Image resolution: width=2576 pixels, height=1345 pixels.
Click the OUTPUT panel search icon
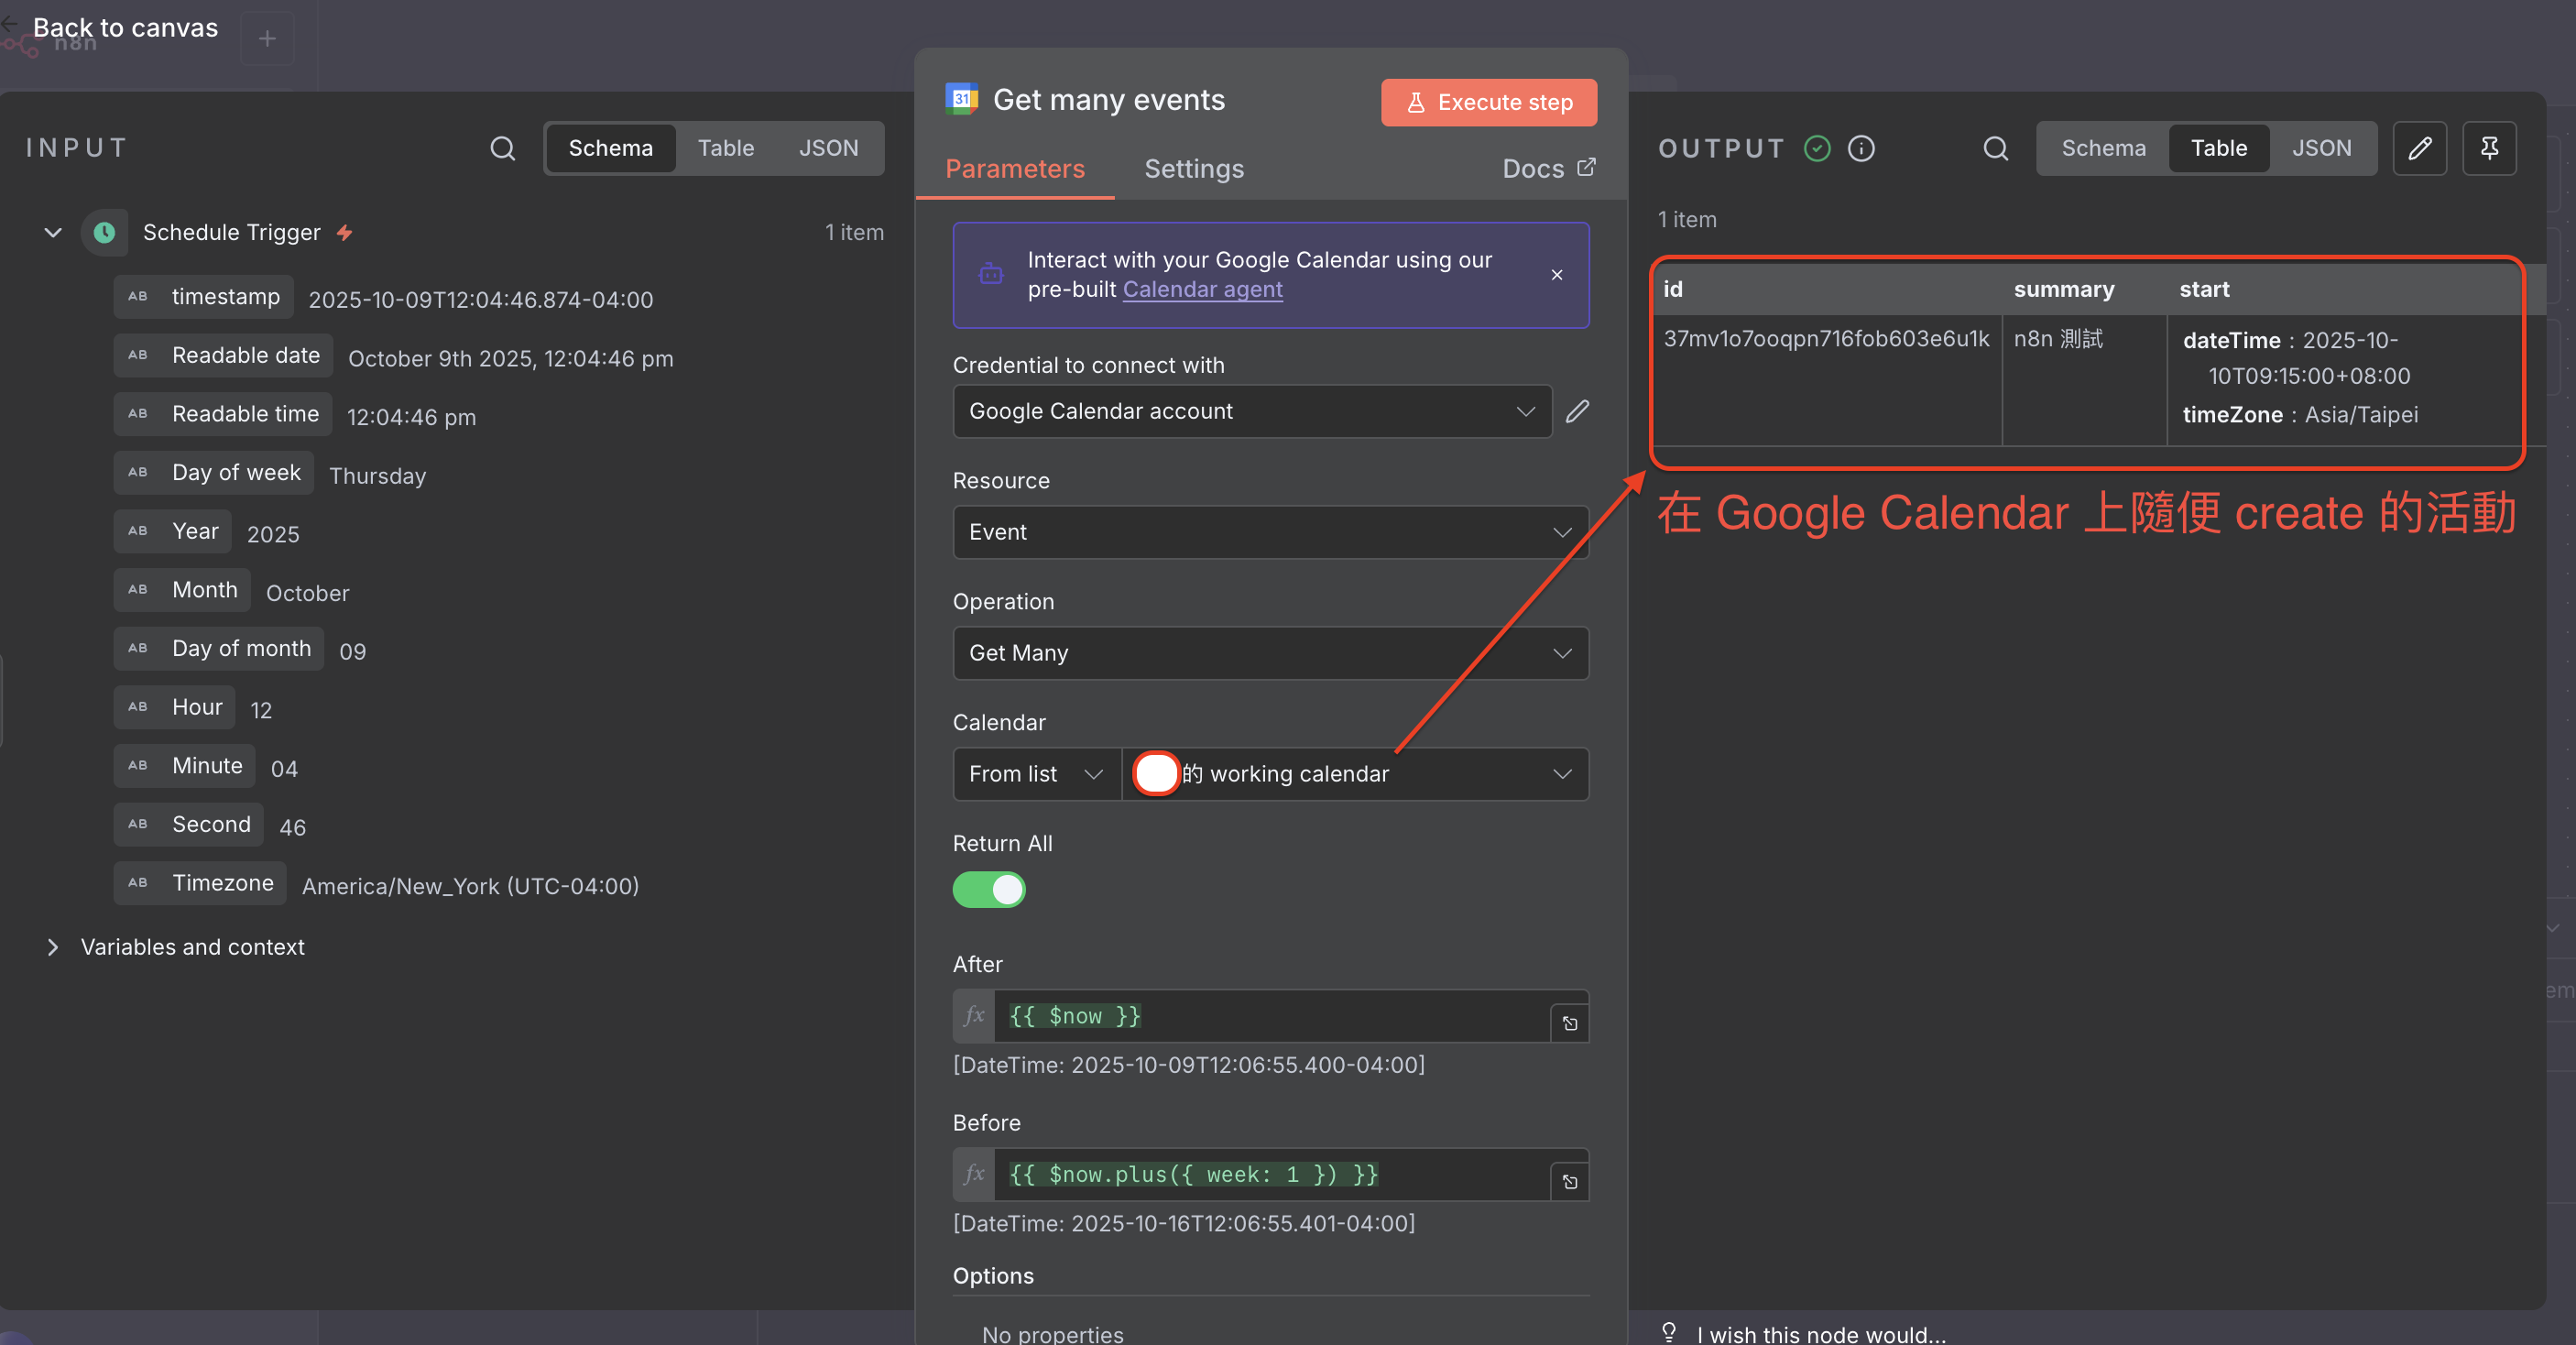1995,148
